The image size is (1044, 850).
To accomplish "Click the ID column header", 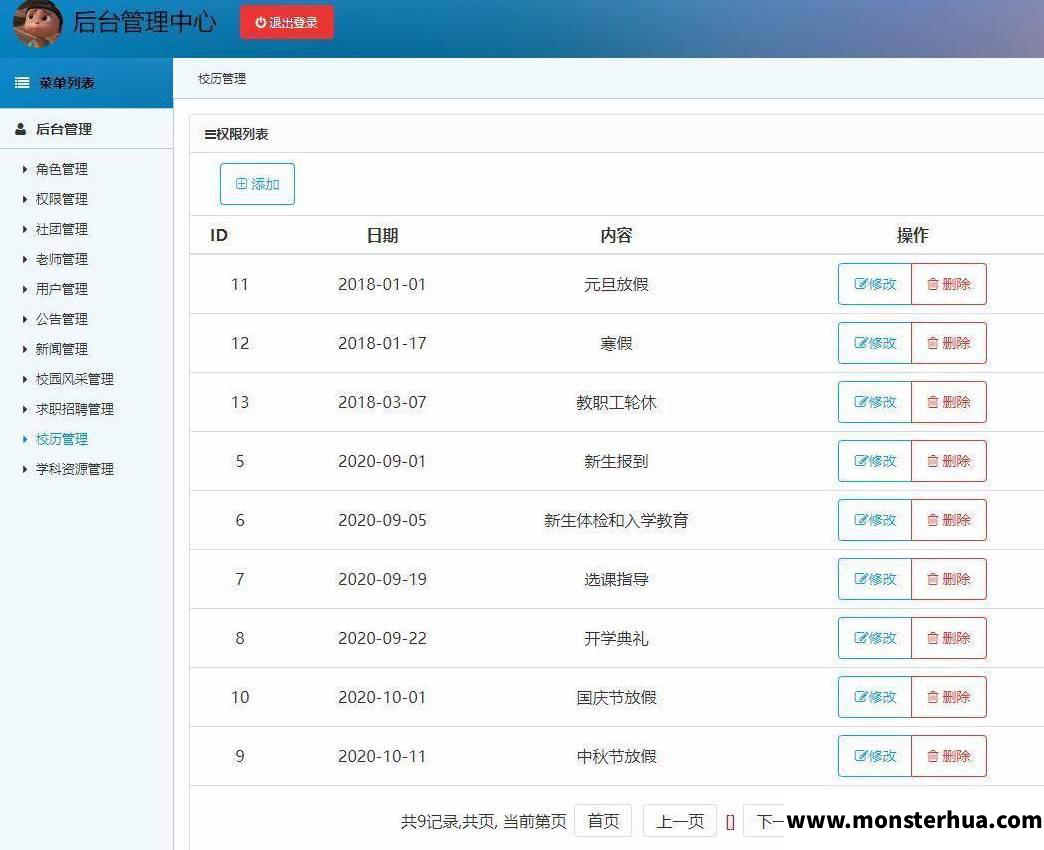I will point(218,235).
